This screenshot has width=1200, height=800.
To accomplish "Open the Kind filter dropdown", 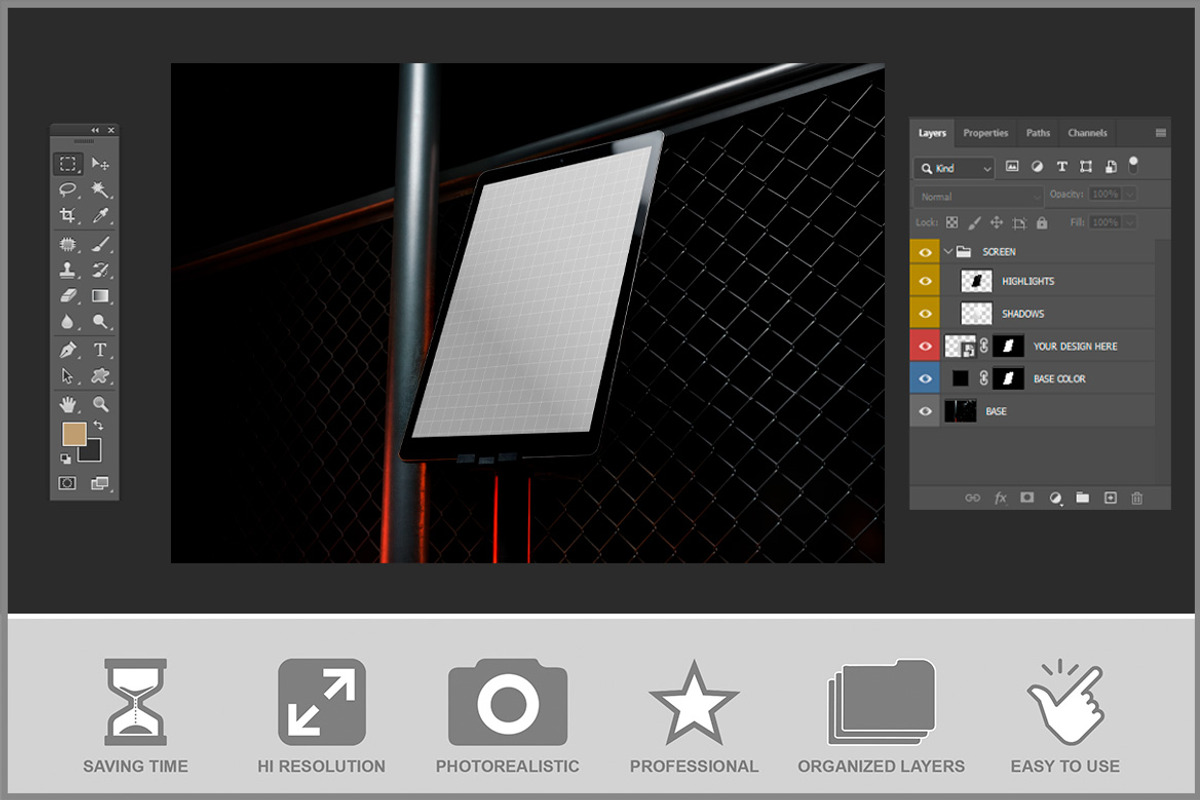I will click(x=955, y=168).
